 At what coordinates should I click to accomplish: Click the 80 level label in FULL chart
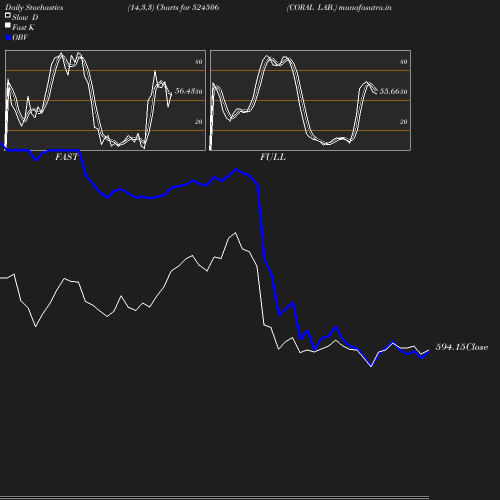pos(404,62)
